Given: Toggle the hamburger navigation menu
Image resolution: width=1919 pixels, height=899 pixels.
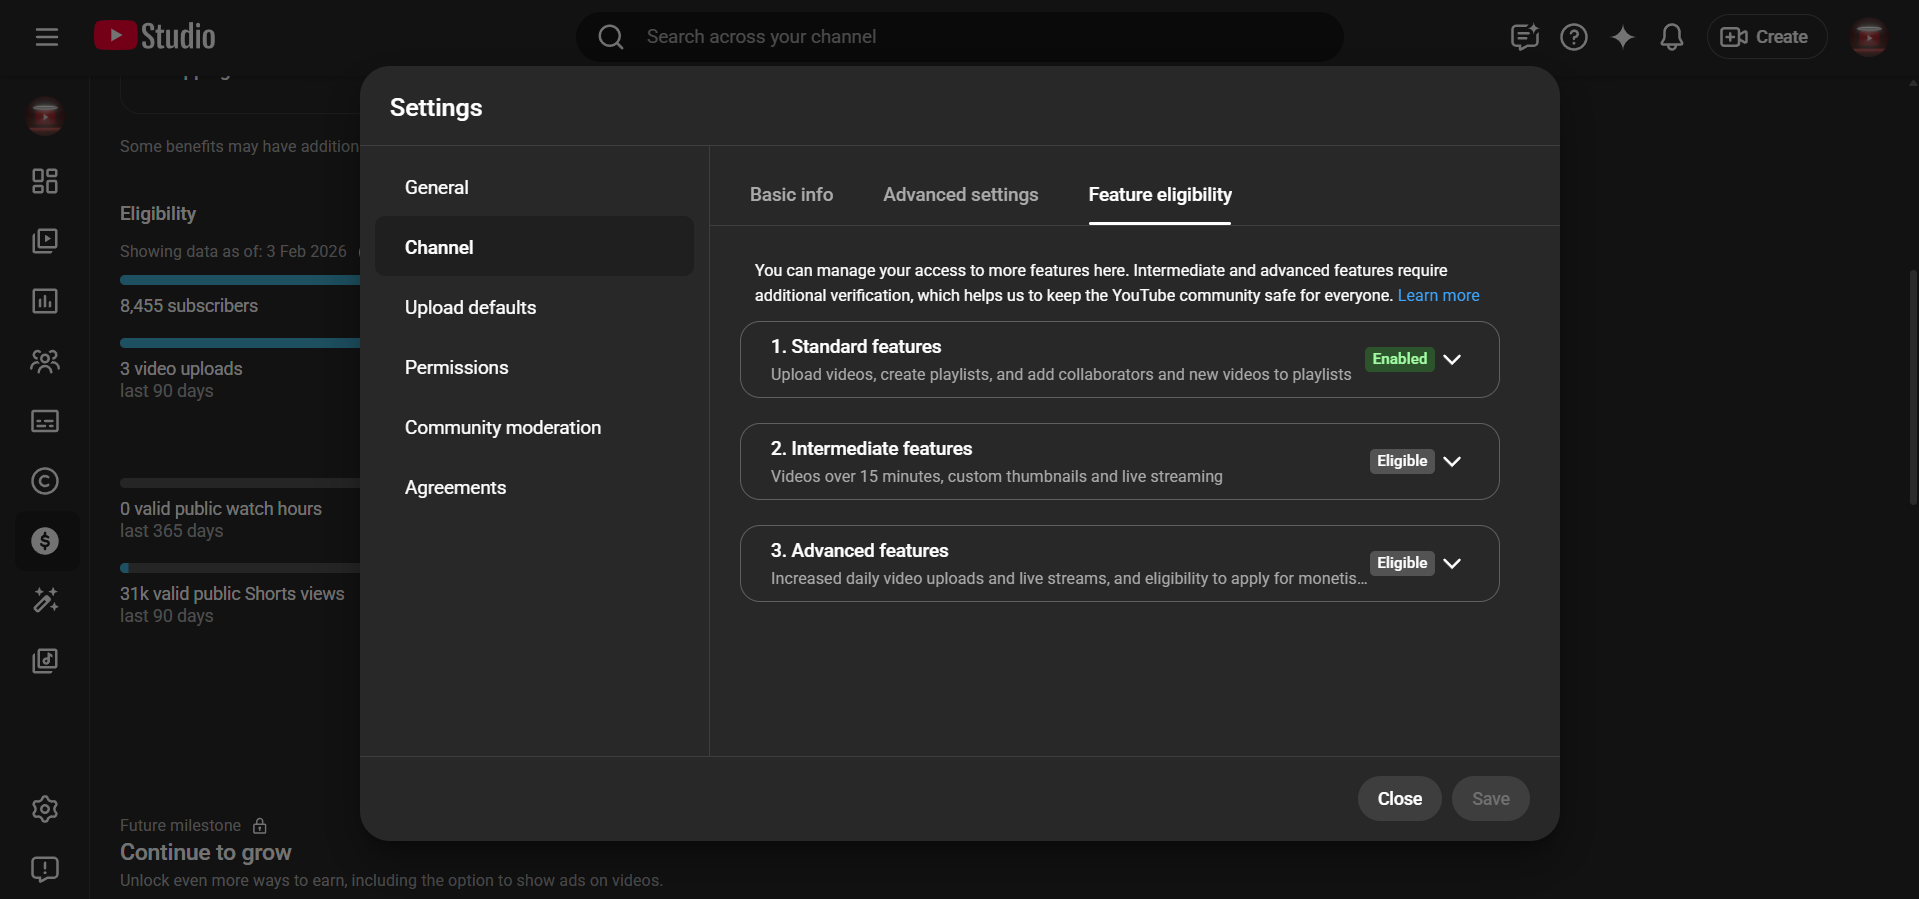Looking at the screenshot, I should (x=47, y=37).
